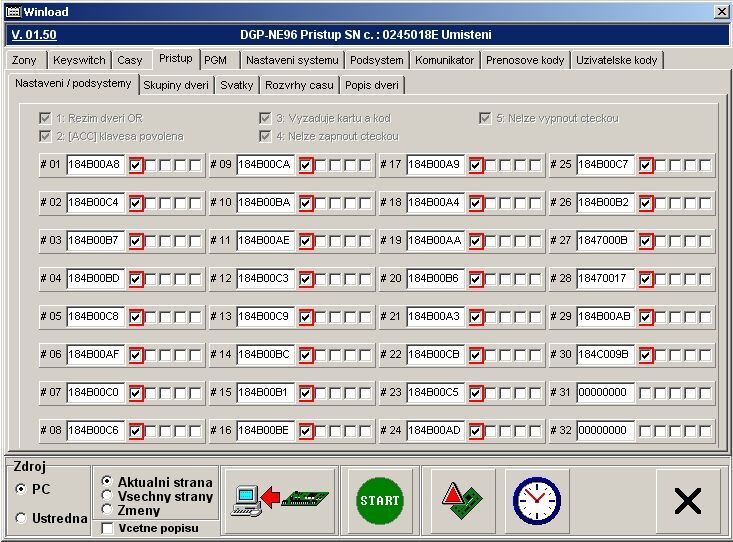Toggle first checkbox for door #01
Screen dimensions: 733x542
click(x=136, y=164)
